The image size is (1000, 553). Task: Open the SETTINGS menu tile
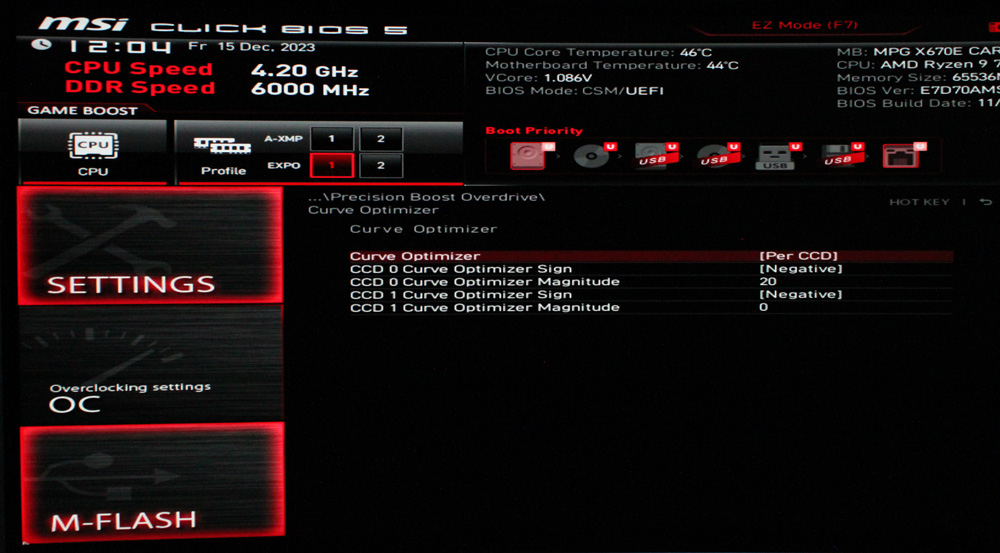click(x=151, y=245)
